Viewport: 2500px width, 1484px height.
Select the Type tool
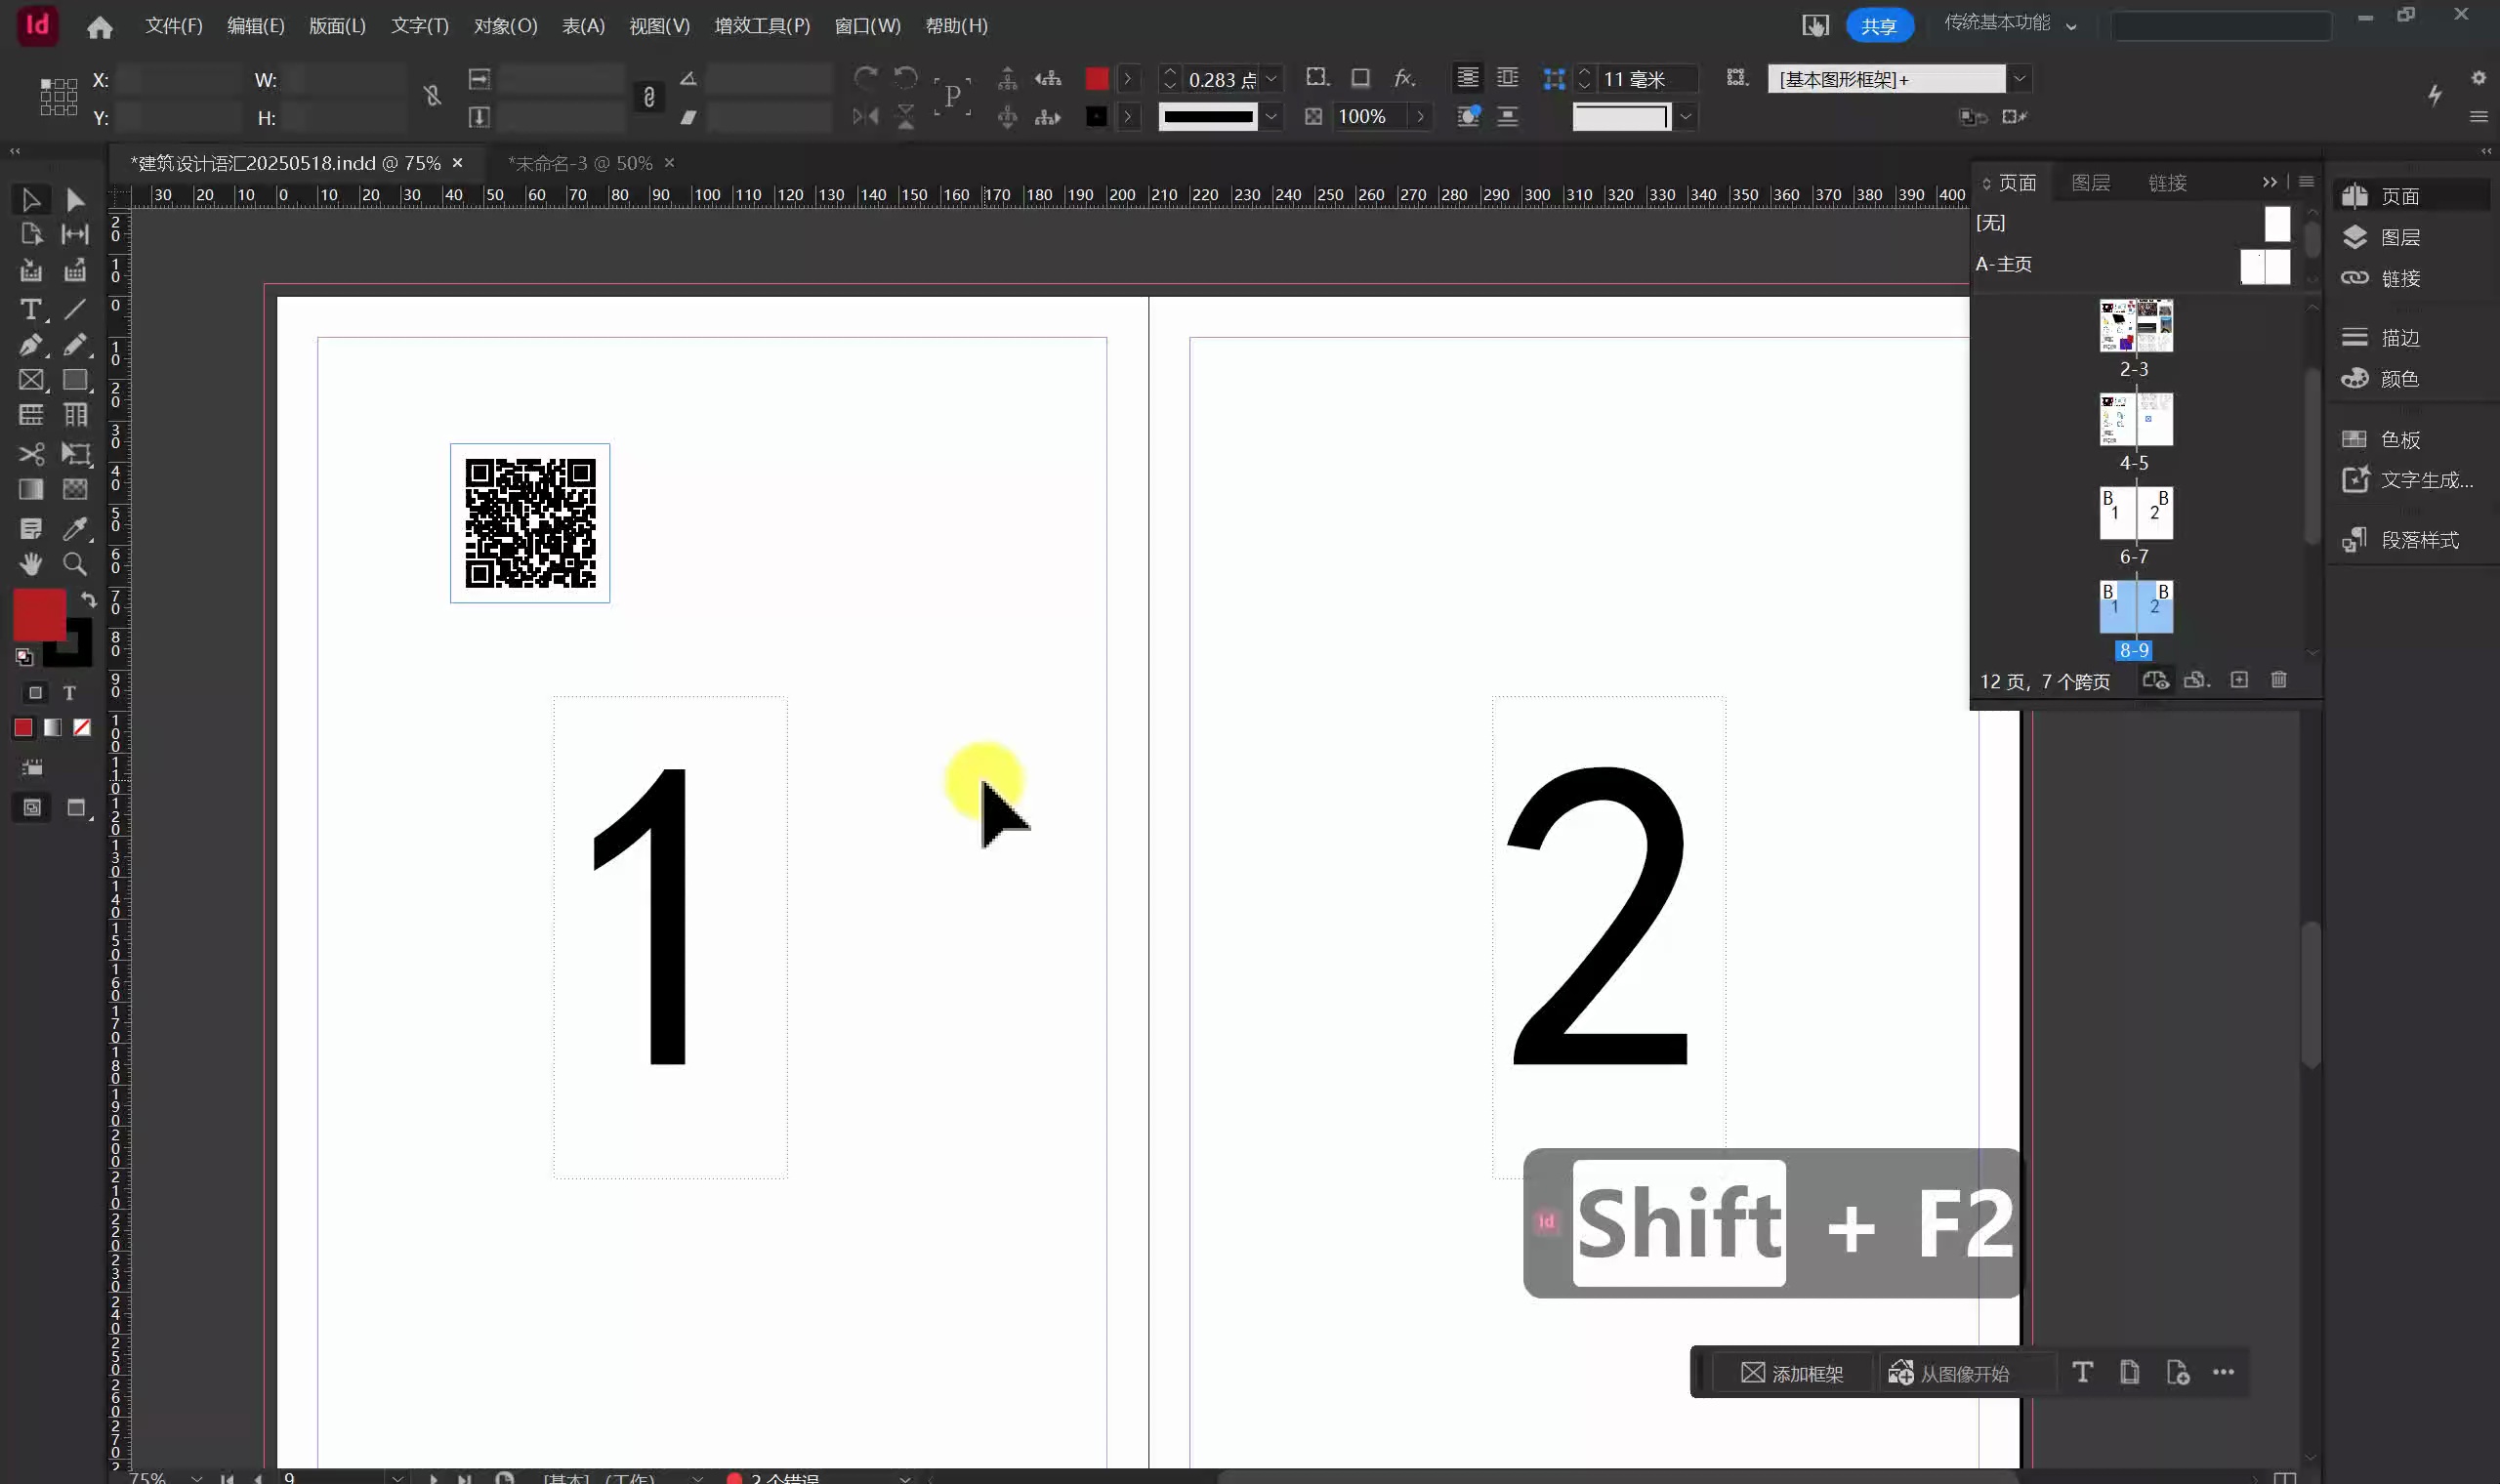point(31,309)
